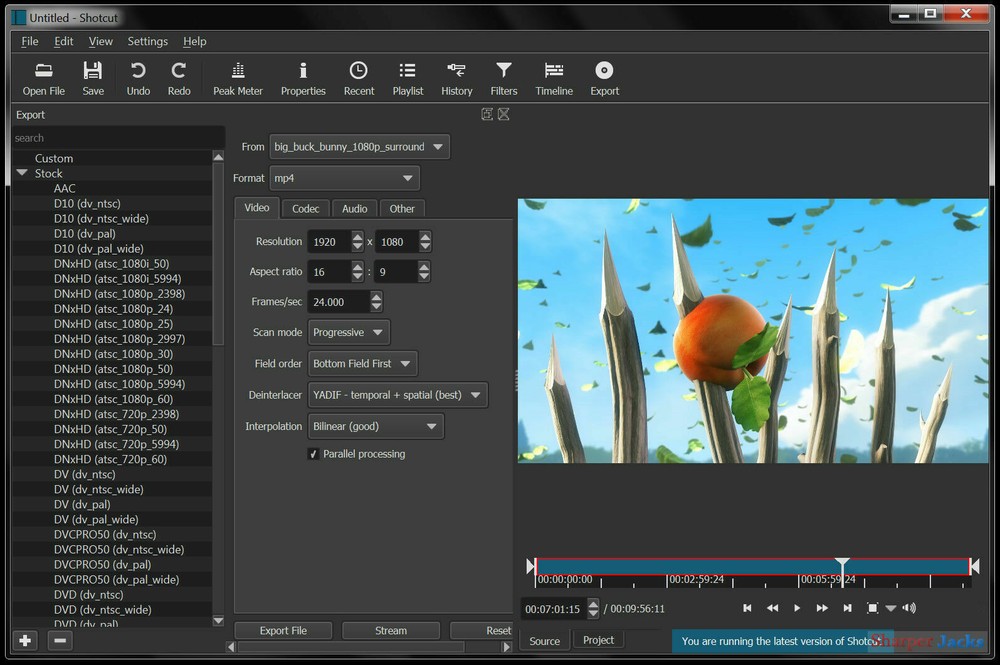1000x665 pixels.
Task: Open the Deinterlacer dropdown
Action: tap(397, 394)
